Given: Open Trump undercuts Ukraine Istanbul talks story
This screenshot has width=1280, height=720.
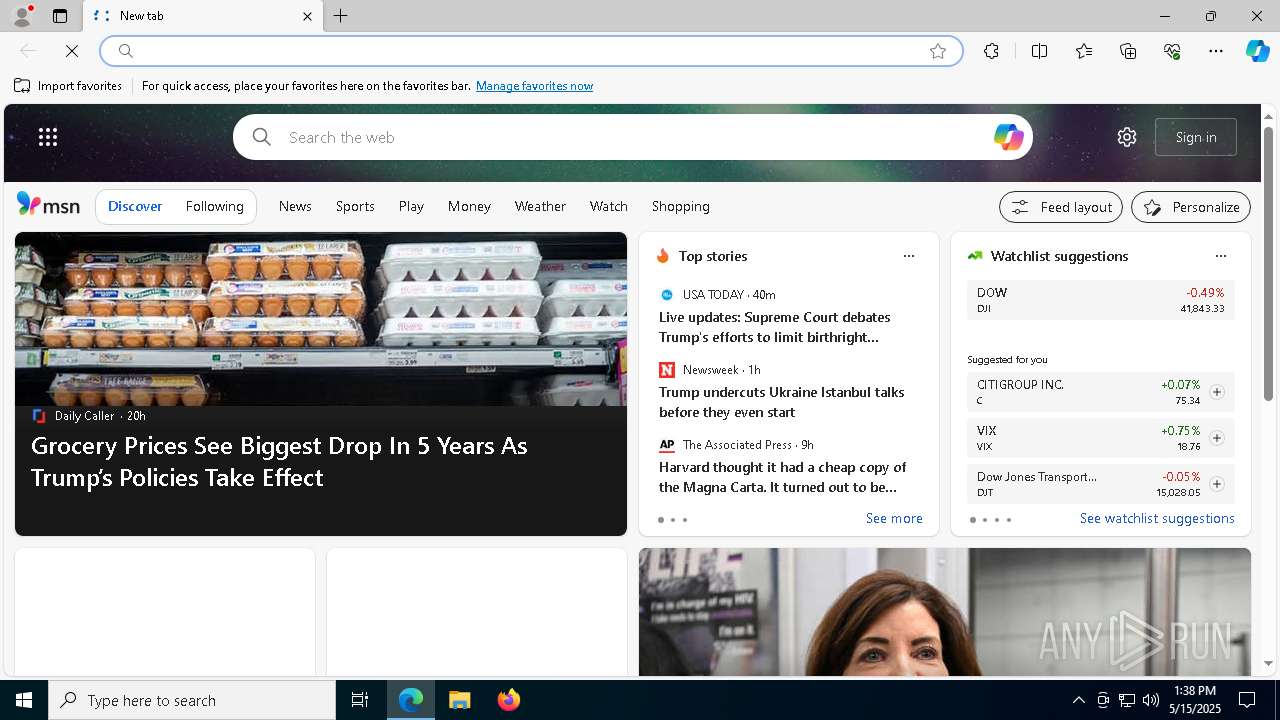Looking at the screenshot, I should [x=781, y=402].
